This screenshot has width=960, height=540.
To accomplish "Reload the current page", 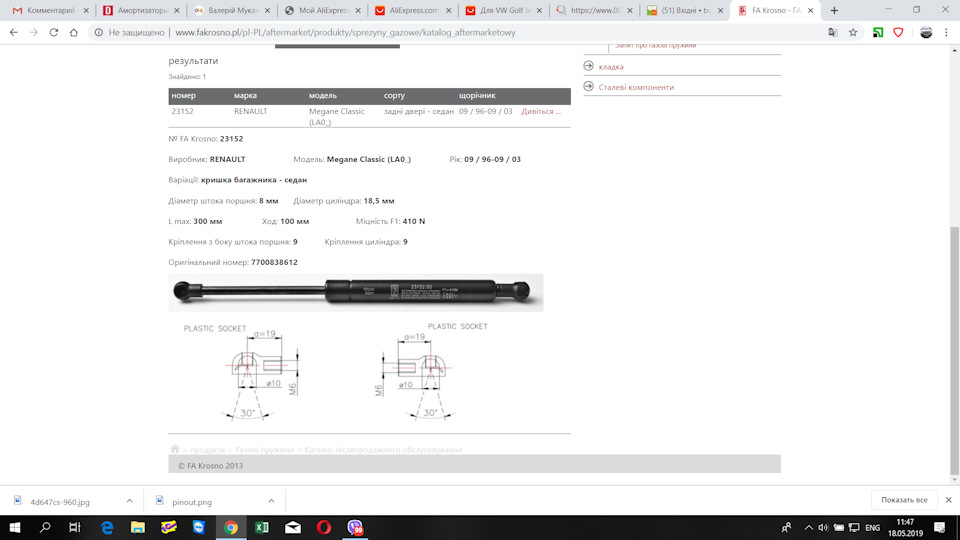I will 54,32.
